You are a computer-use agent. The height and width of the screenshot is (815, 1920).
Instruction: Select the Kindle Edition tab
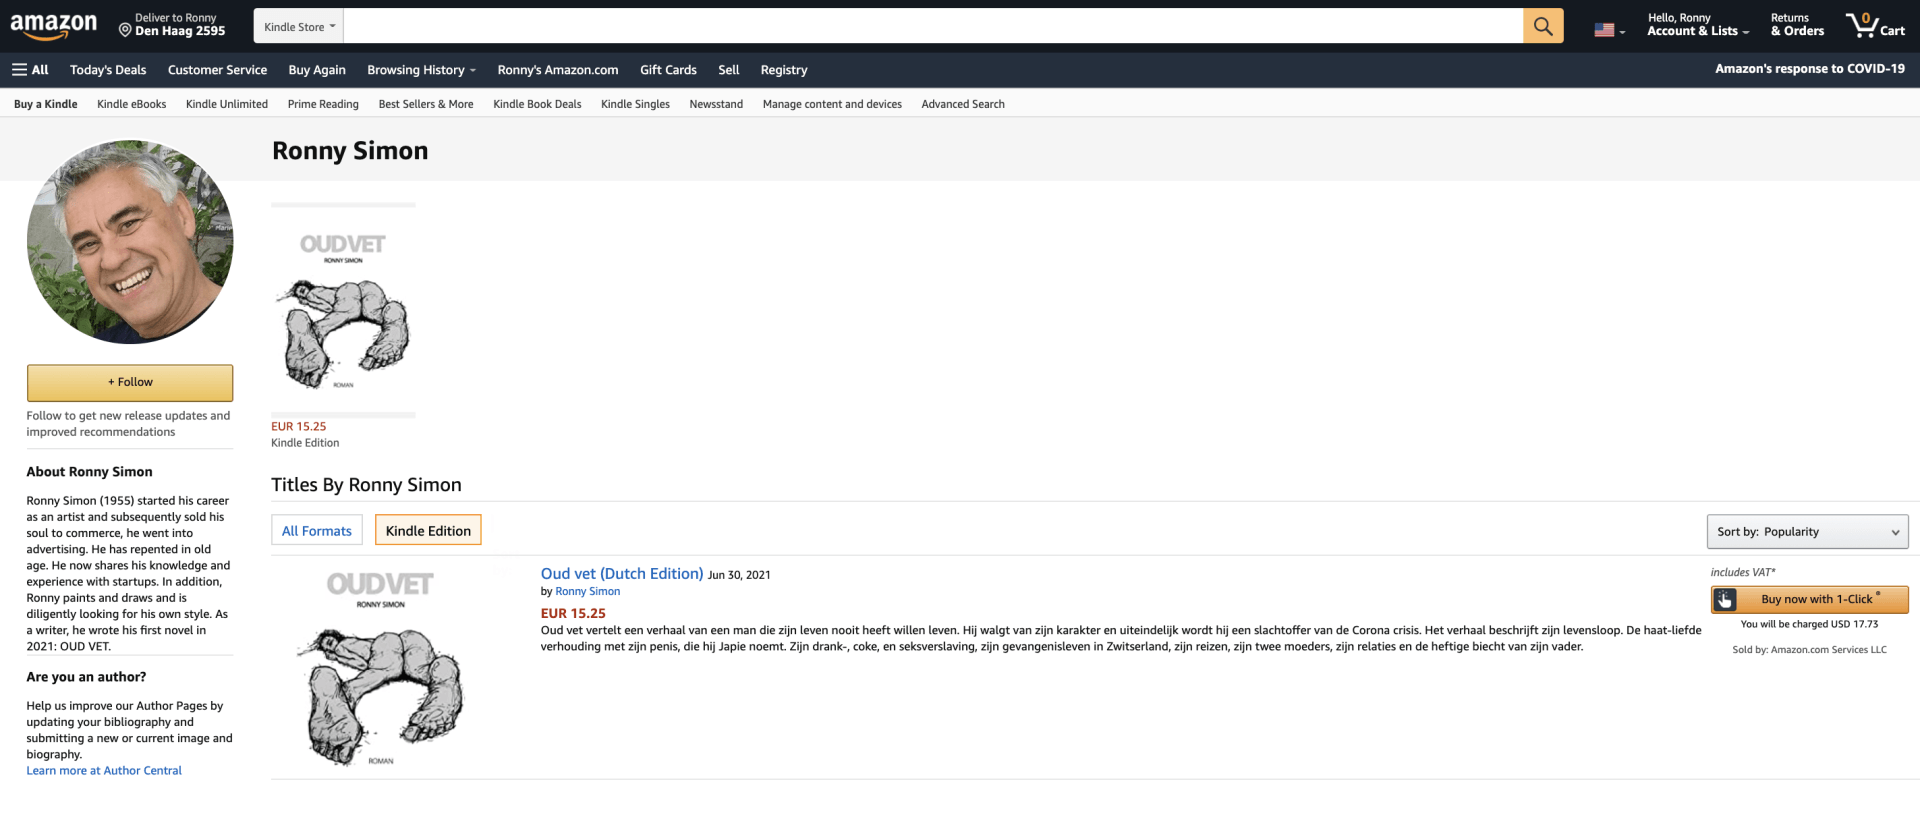click(428, 531)
